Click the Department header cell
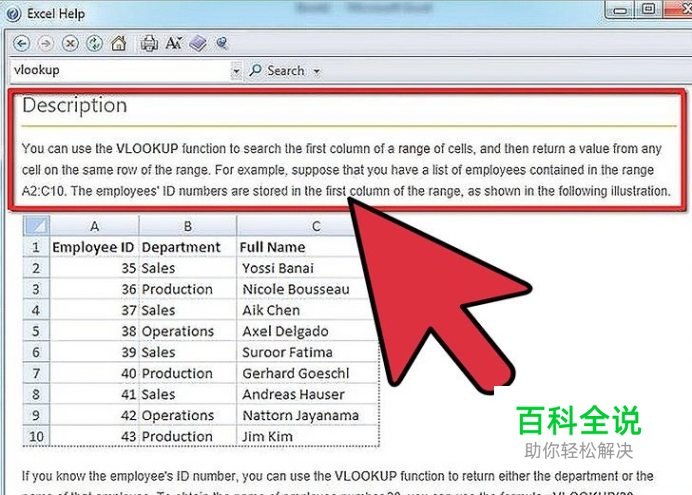The height and width of the screenshot is (495, 692). click(188, 248)
